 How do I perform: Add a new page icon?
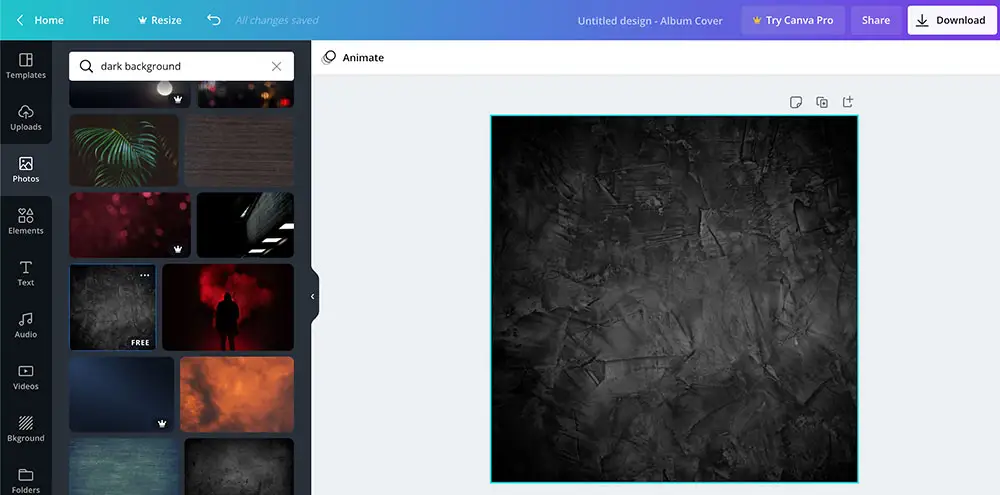point(848,102)
